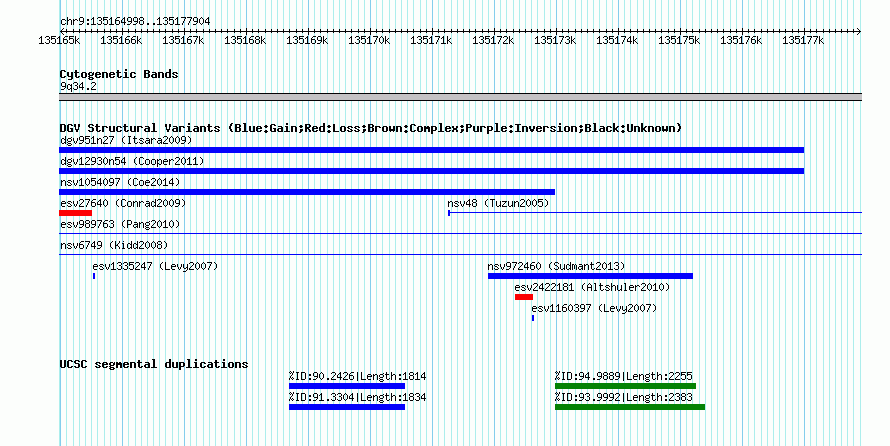Click the nsv972460 (Sudmant2013) blue bar
Image resolution: width=890 pixels, height=446 pixels.
590,276
